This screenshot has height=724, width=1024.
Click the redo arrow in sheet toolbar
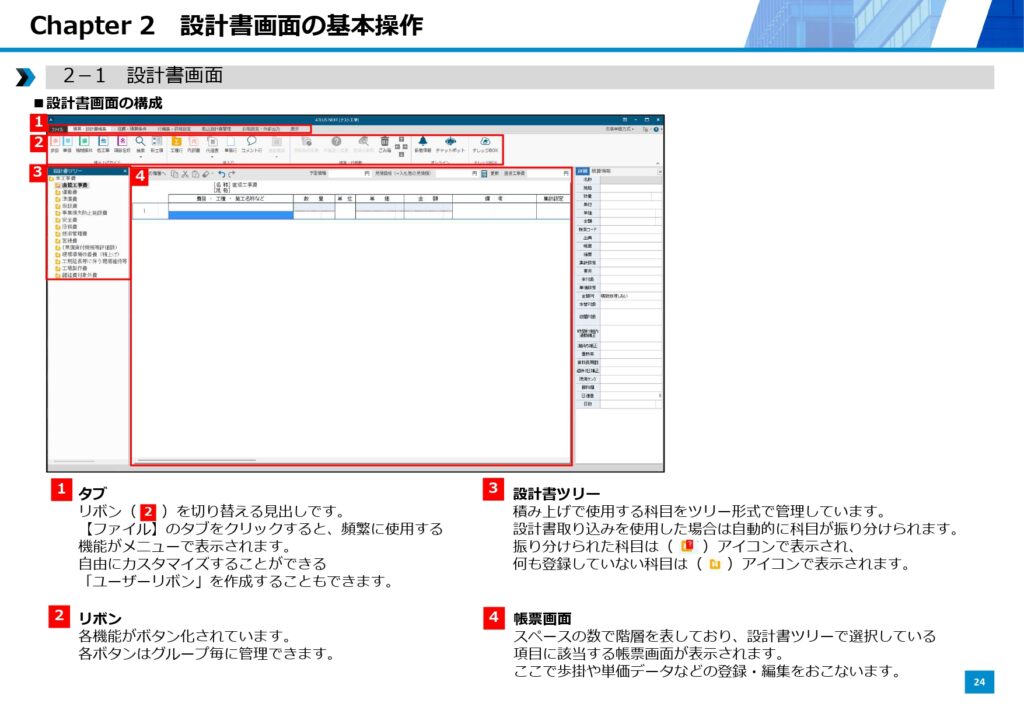click(232, 174)
